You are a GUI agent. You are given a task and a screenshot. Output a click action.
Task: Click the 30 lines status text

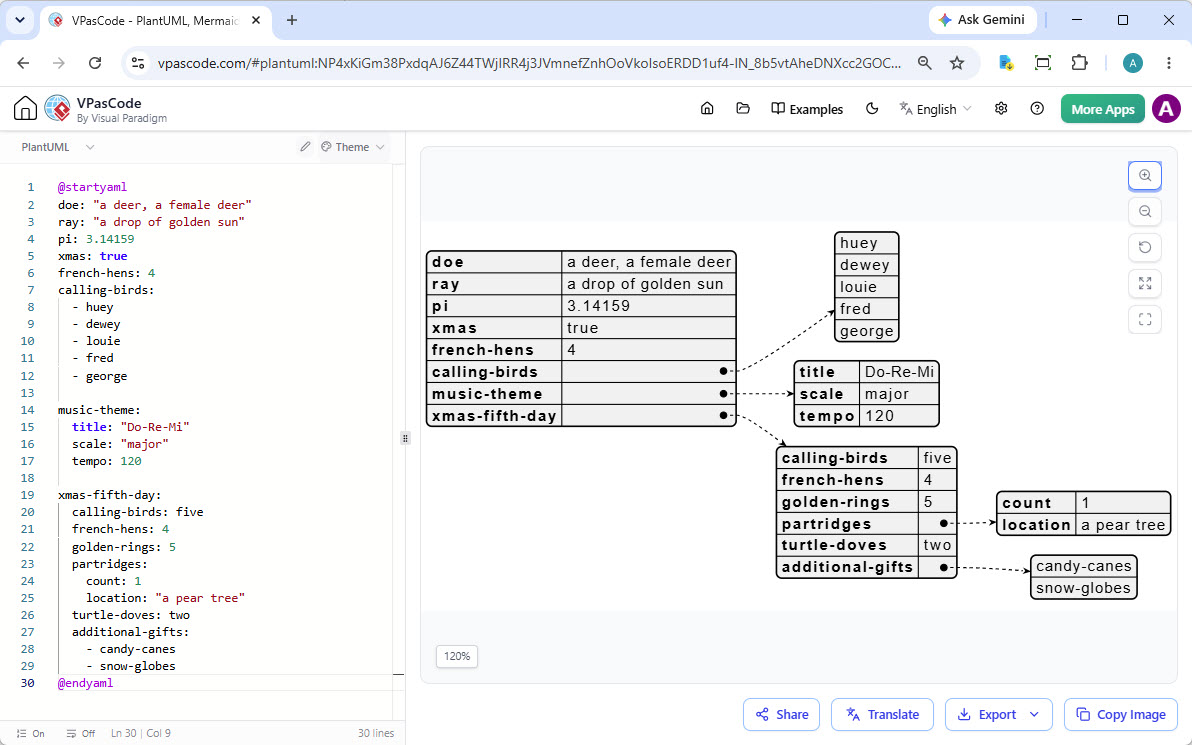tap(376, 734)
